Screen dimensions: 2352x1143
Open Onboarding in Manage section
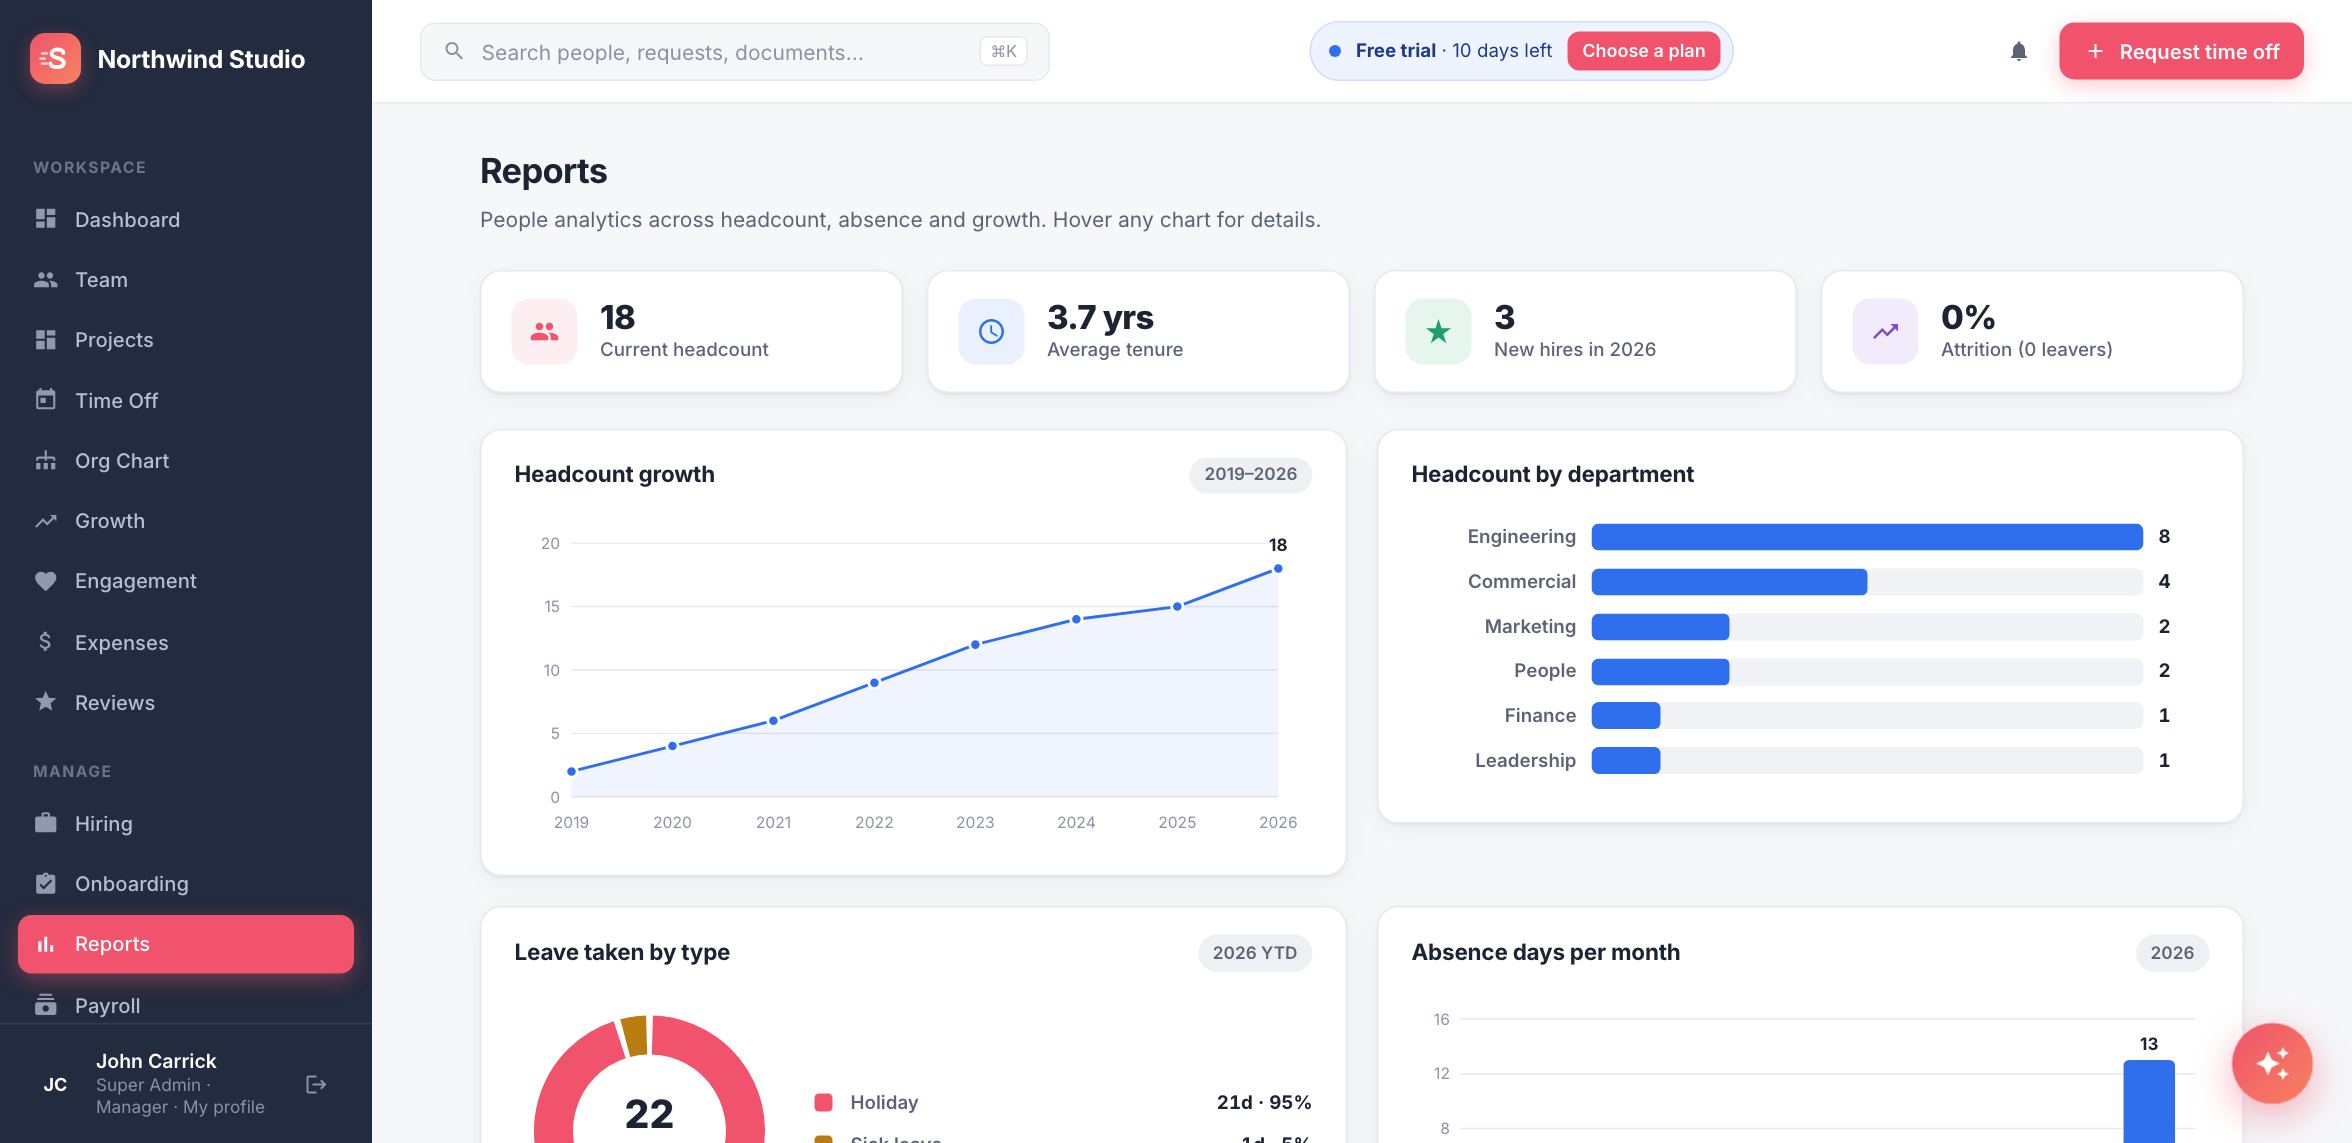(186, 883)
